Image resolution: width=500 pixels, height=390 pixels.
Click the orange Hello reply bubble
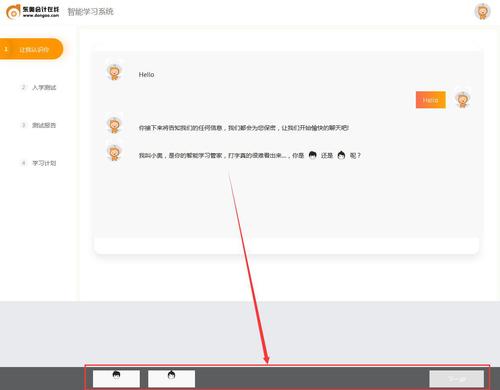[x=430, y=100]
